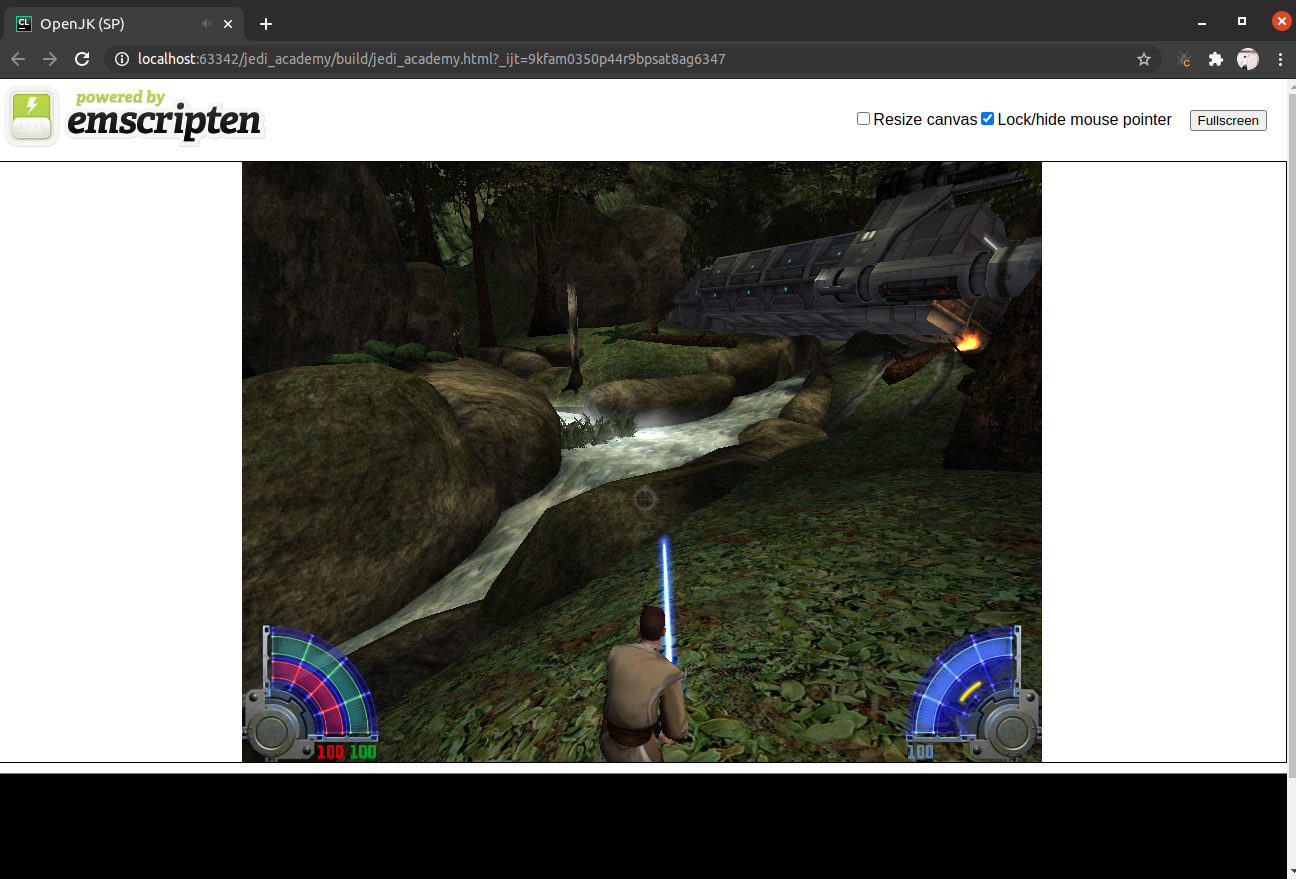Click the health and shield HUD gauge
Viewport: 1296px width, 879px height.
311,693
